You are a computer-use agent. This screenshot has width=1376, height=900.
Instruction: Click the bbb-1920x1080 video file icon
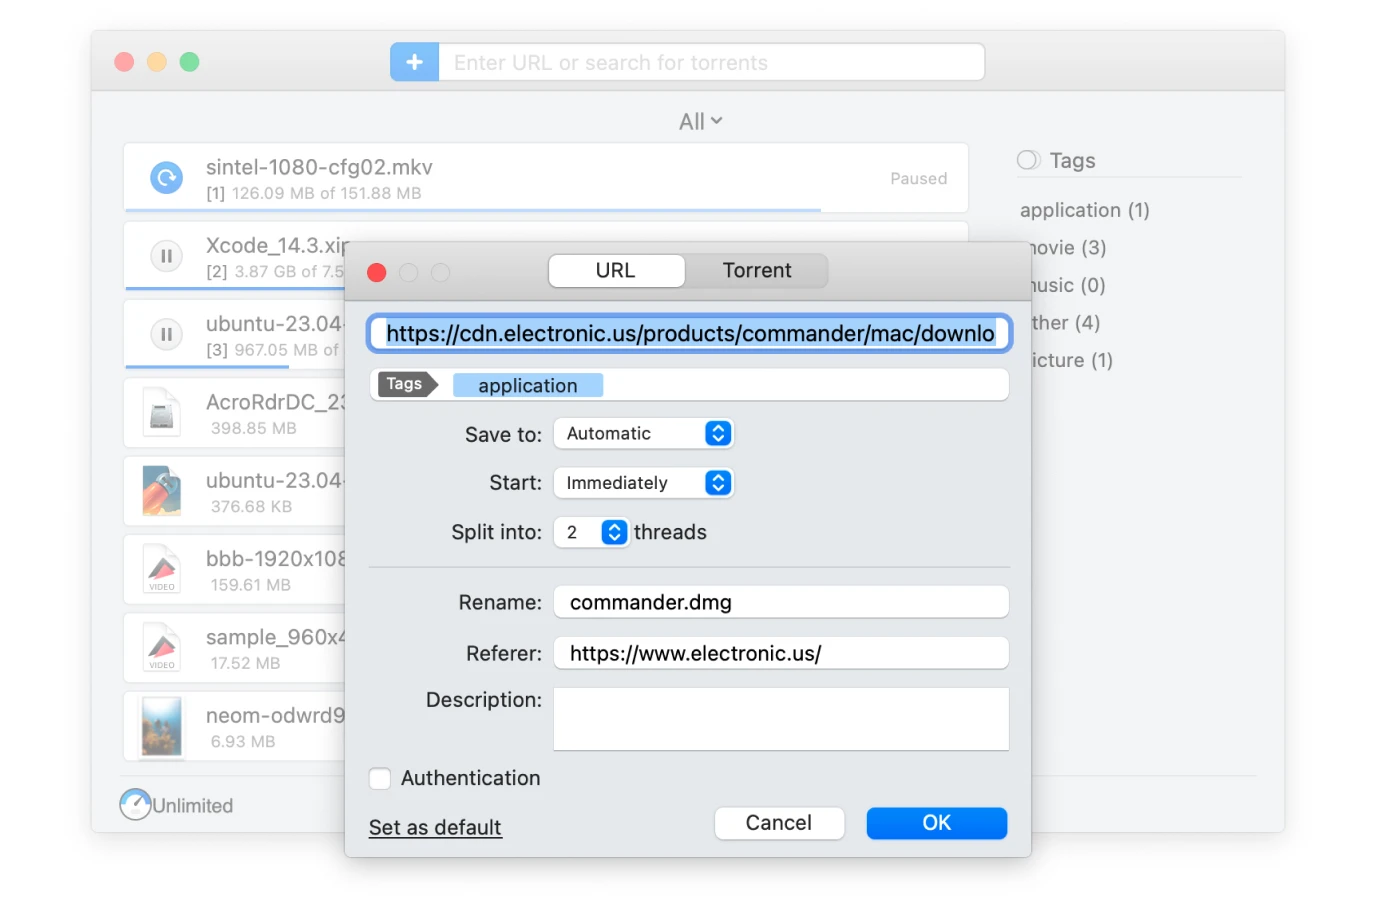(162, 570)
